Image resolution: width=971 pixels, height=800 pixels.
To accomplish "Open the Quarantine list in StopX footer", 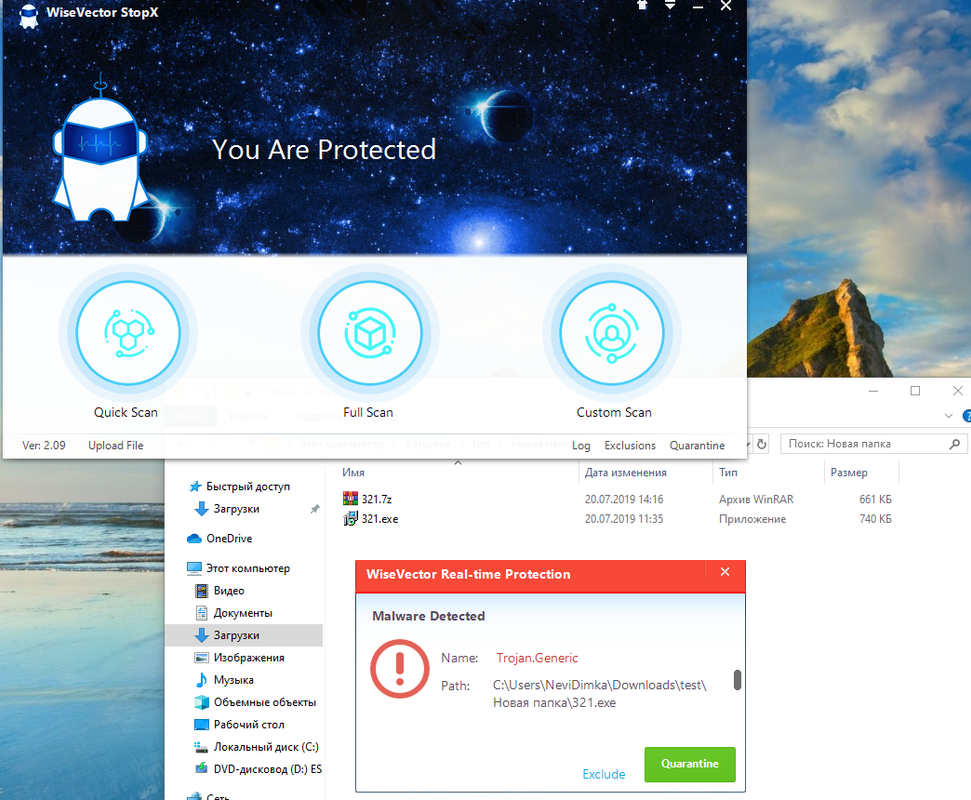I will tap(697, 445).
